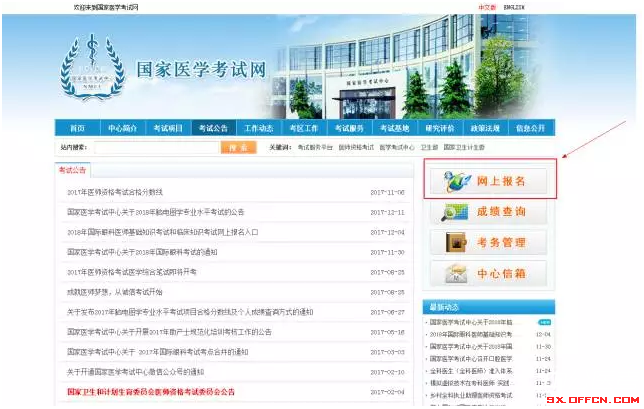Image resolution: width=644 pixels, height=409 pixels.
Task: Open the 中心简介 navigation item
Action: (122, 128)
